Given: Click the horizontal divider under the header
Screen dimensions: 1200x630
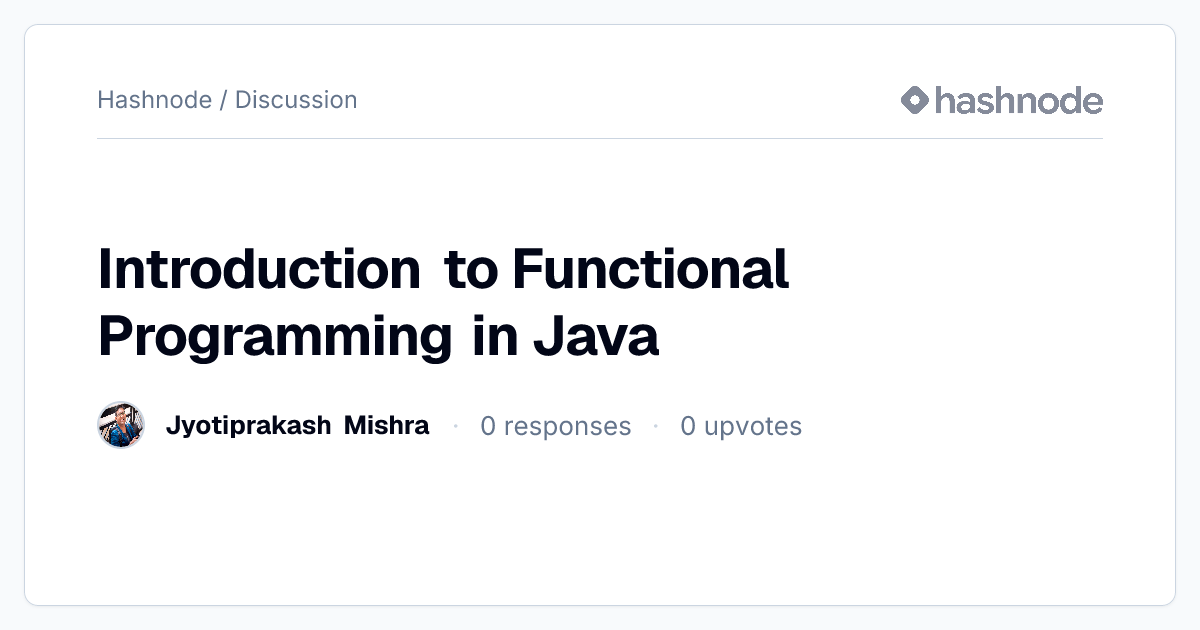Looking at the screenshot, I should (600, 138).
